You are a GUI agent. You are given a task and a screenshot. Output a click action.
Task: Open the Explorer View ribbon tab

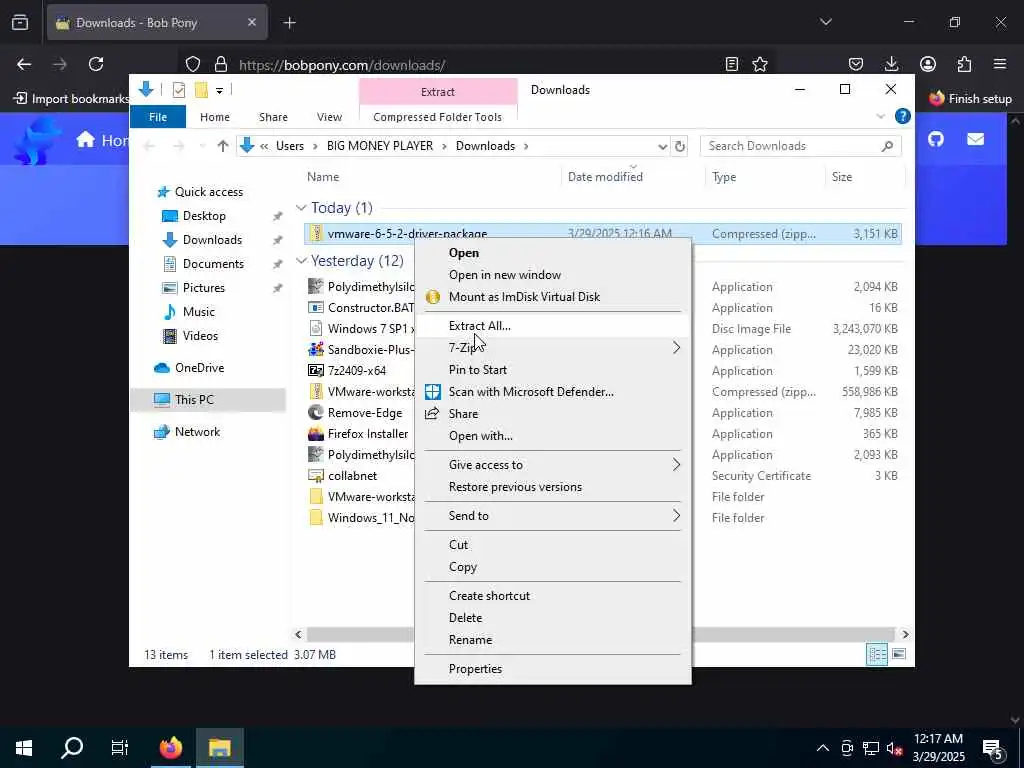click(329, 117)
